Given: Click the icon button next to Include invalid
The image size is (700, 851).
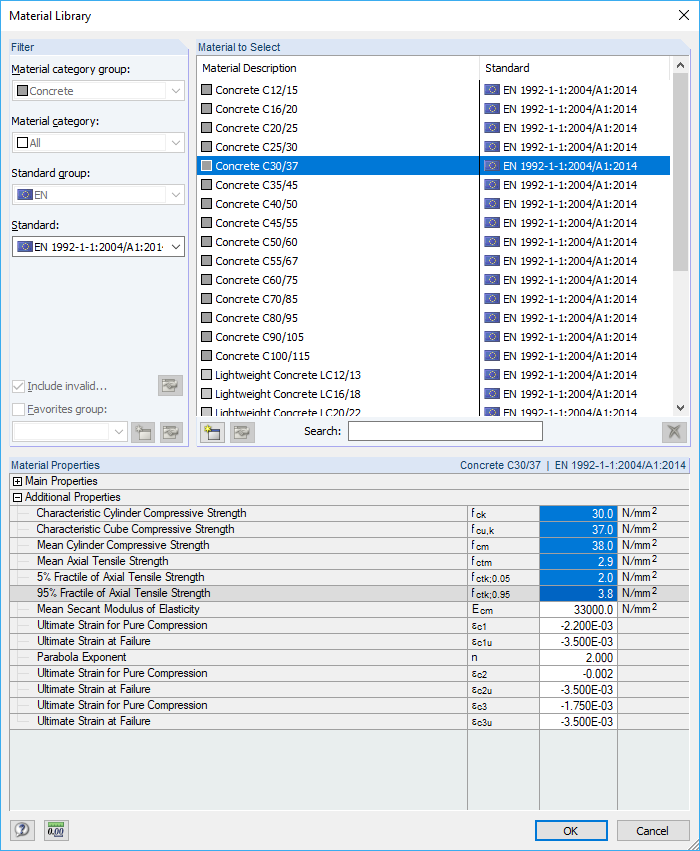Looking at the screenshot, I should coord(170,385).
